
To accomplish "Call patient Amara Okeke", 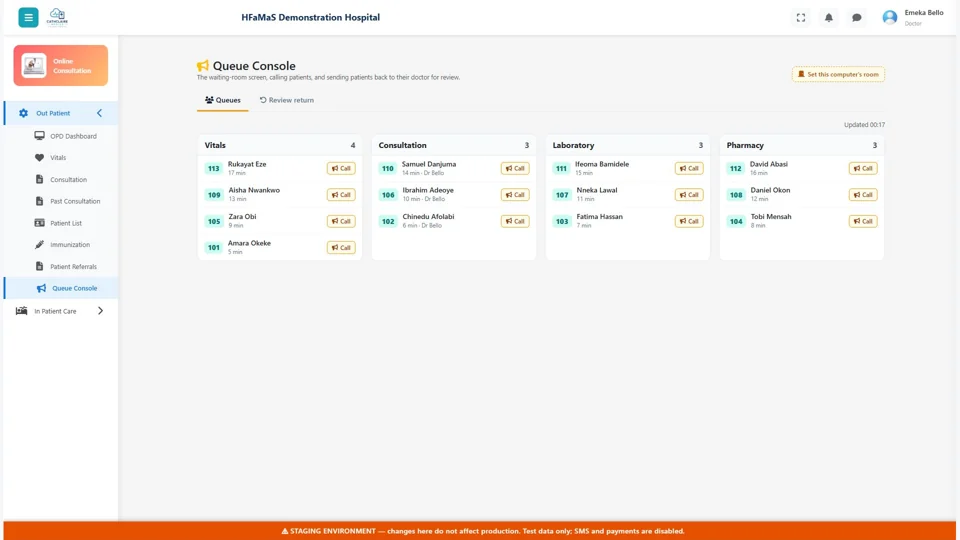I will pyautogui.click(x=341, y=248).
